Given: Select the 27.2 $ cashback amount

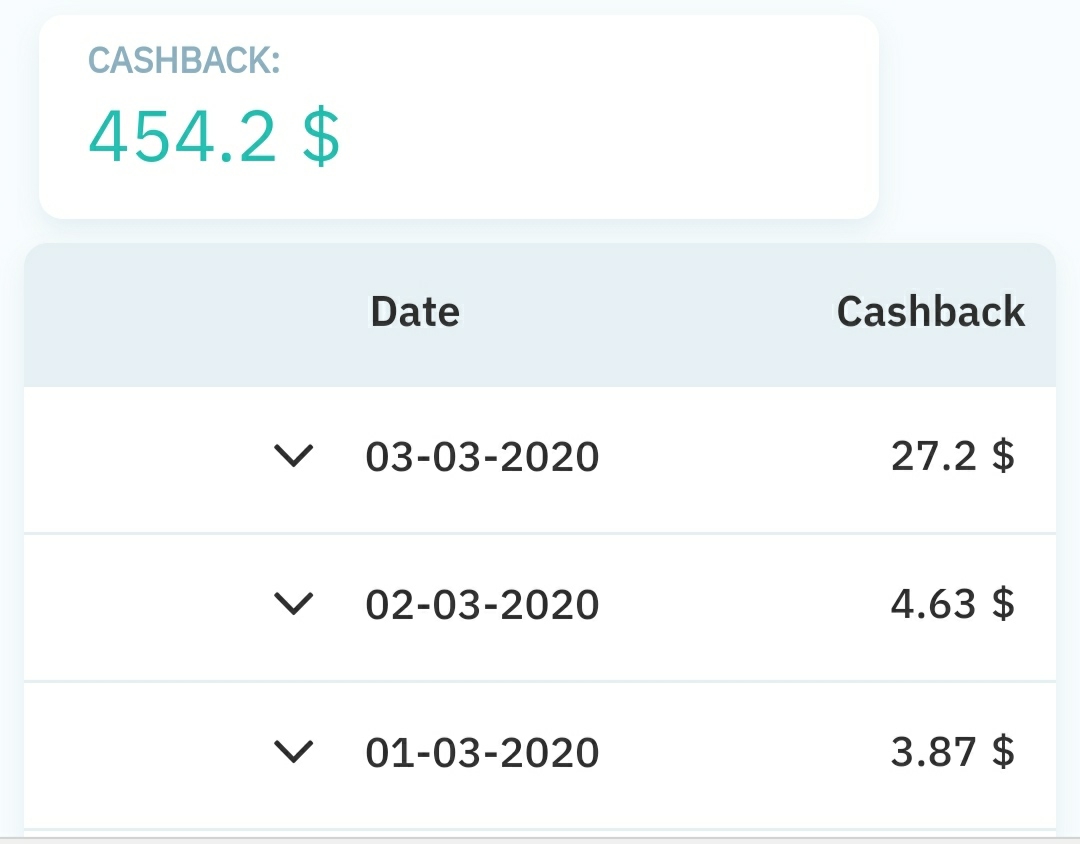Looking at the screenshot, I should [953, 455].
